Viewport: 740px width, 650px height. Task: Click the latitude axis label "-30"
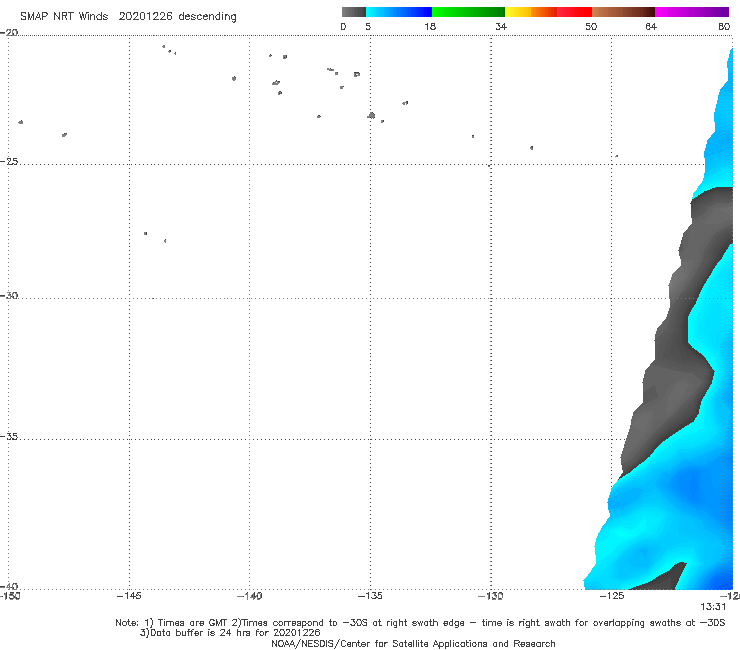[9, 295]
